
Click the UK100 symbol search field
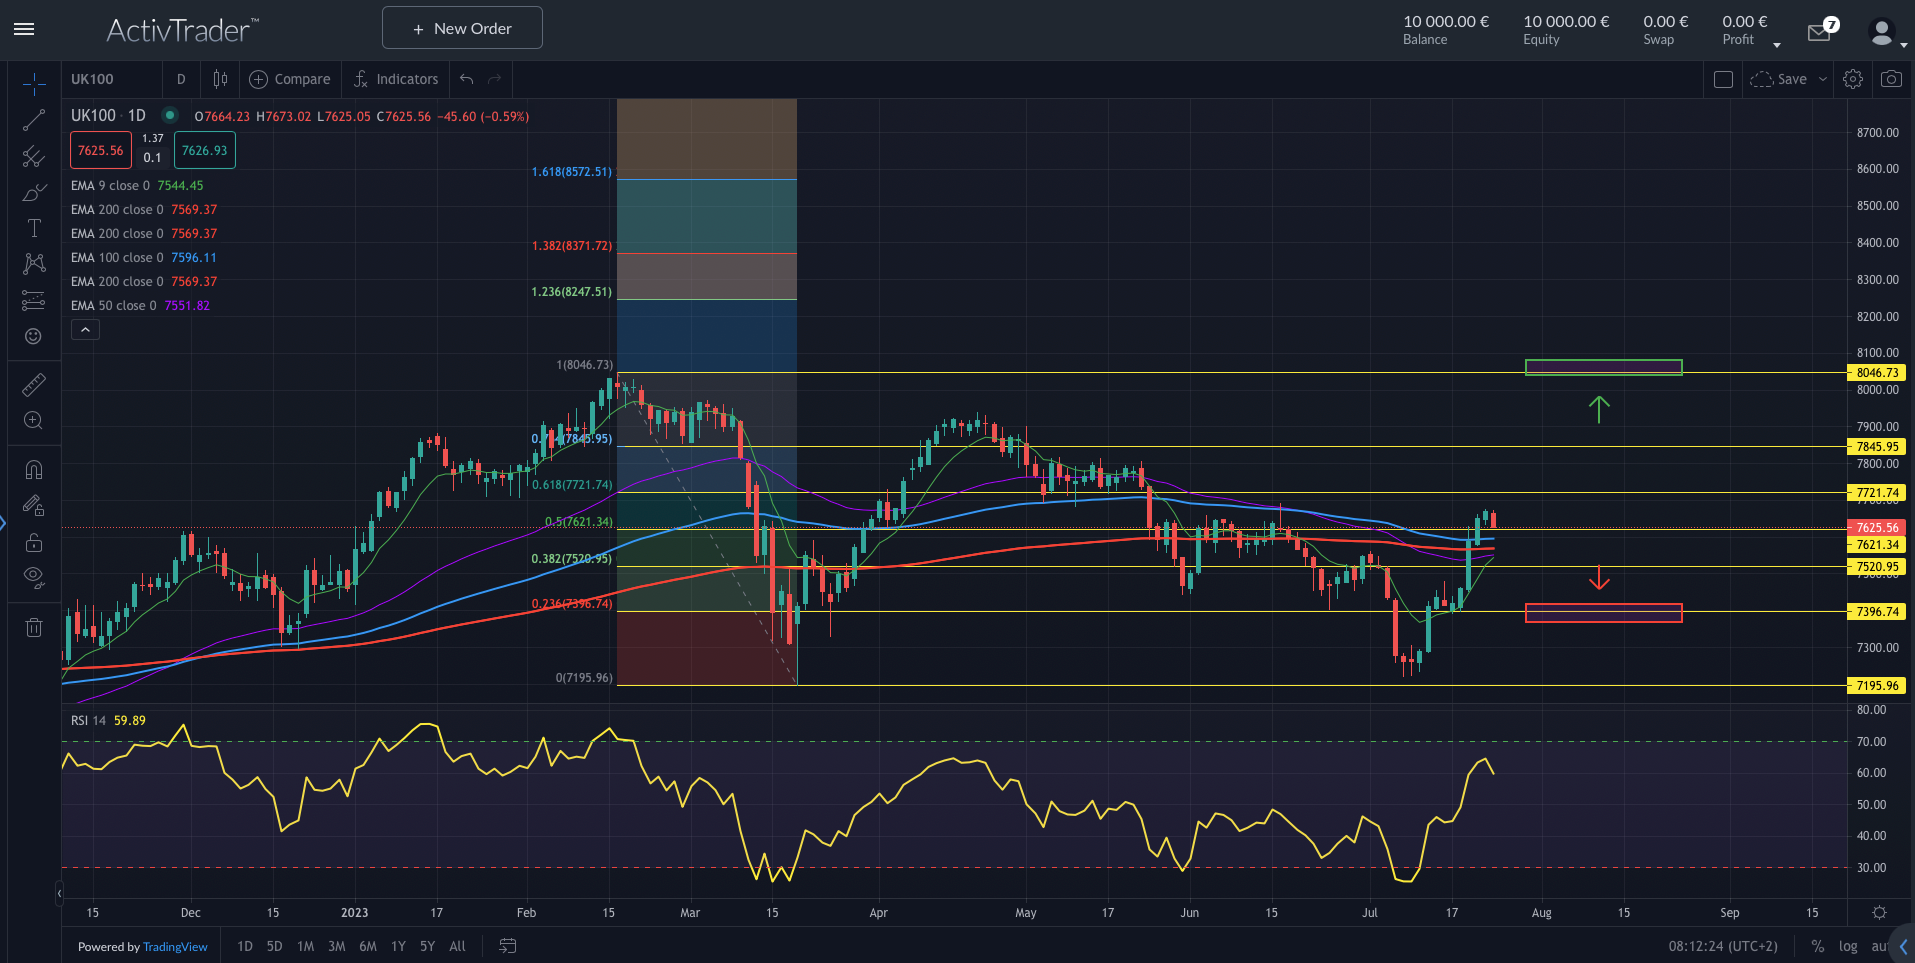point(110,79)
